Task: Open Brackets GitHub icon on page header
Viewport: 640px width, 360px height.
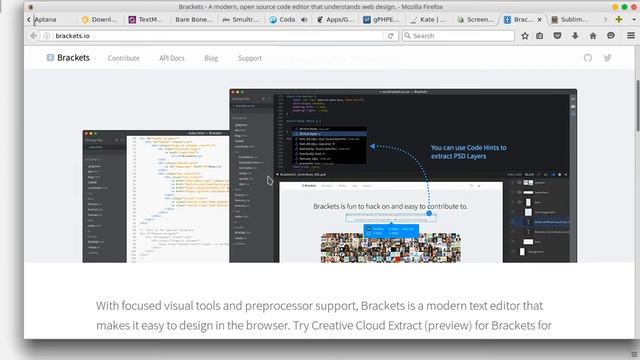Action: 588,58
